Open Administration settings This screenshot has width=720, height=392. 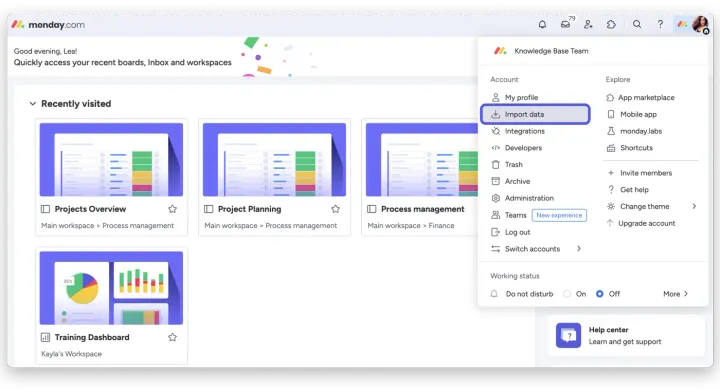tap(523, 198)
